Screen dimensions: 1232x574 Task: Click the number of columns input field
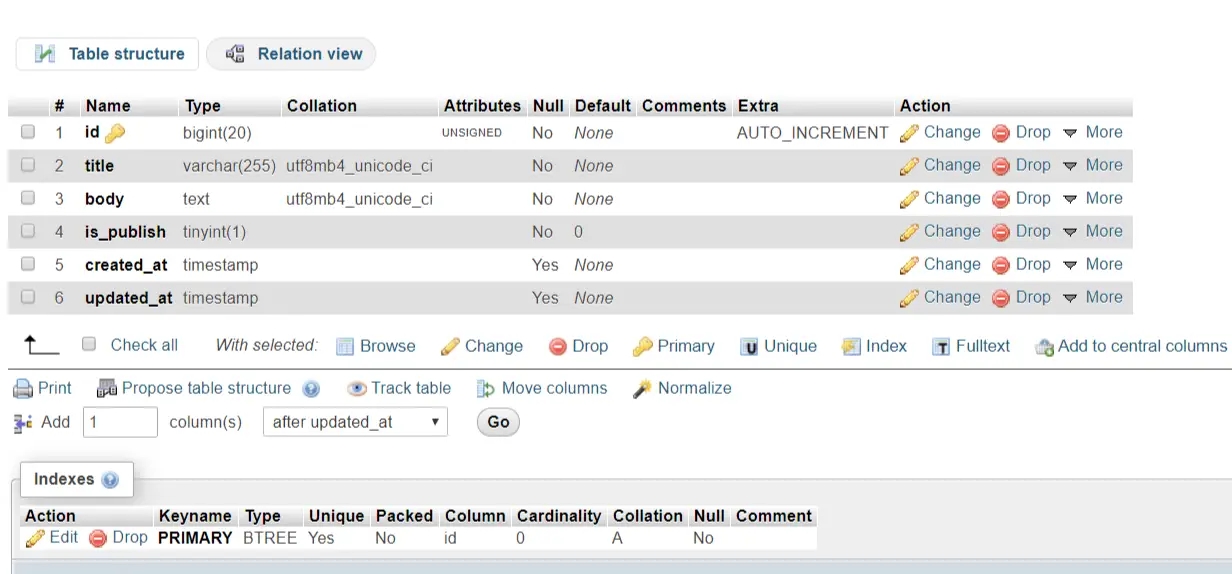(x=120, y=422)
